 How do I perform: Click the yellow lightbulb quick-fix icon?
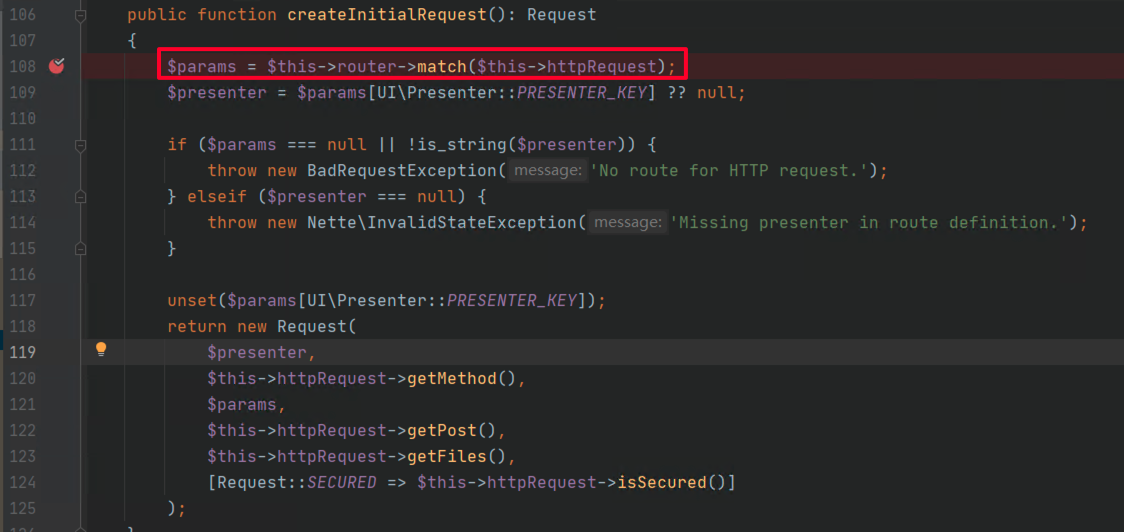coord(100,349)
